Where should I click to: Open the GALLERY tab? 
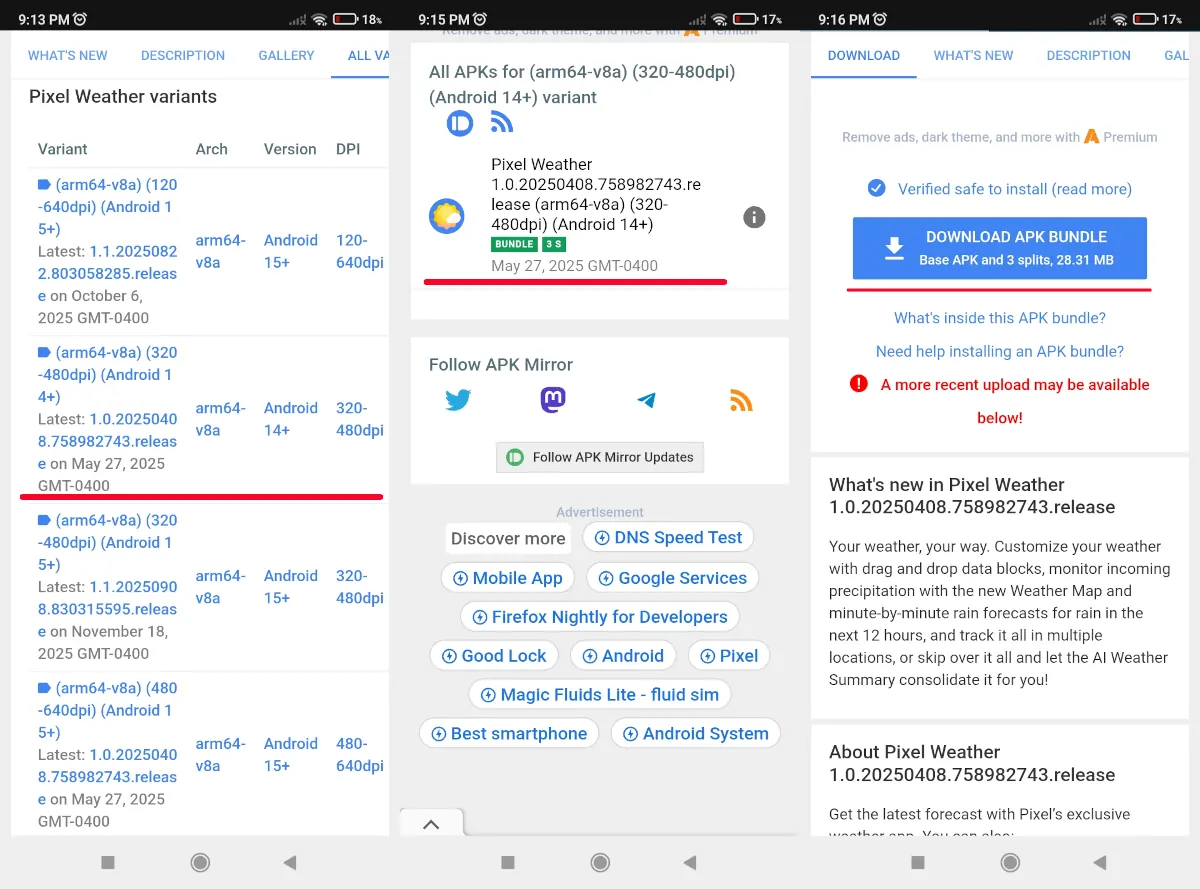point(286,56)
